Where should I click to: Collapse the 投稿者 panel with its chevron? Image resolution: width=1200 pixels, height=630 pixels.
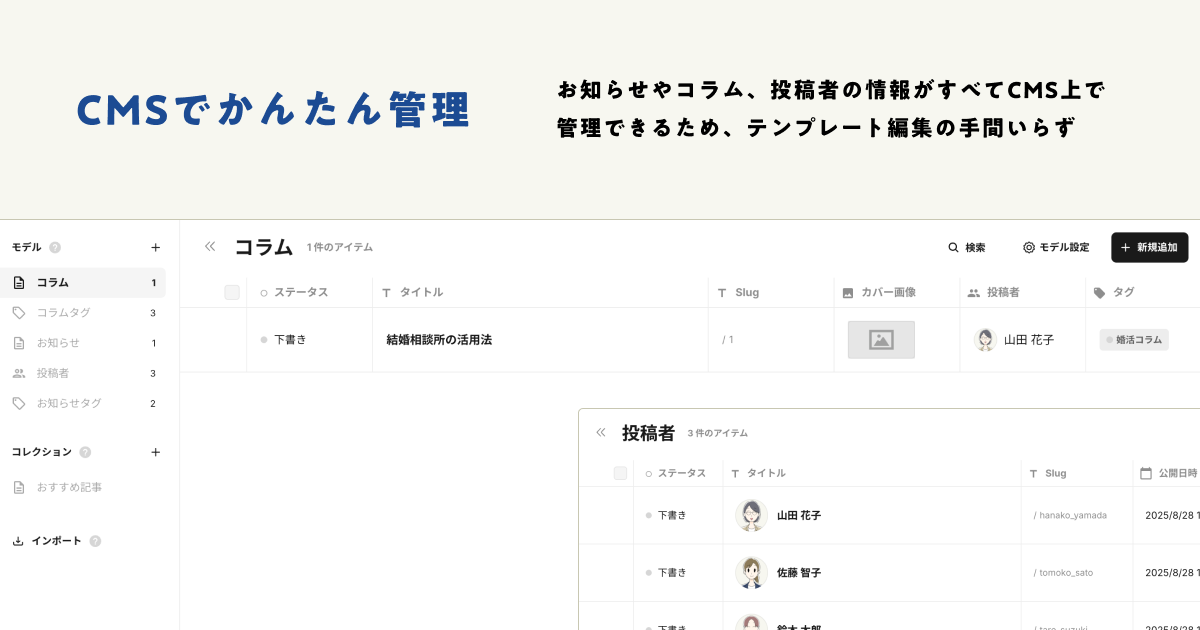(x=600, y=432)
